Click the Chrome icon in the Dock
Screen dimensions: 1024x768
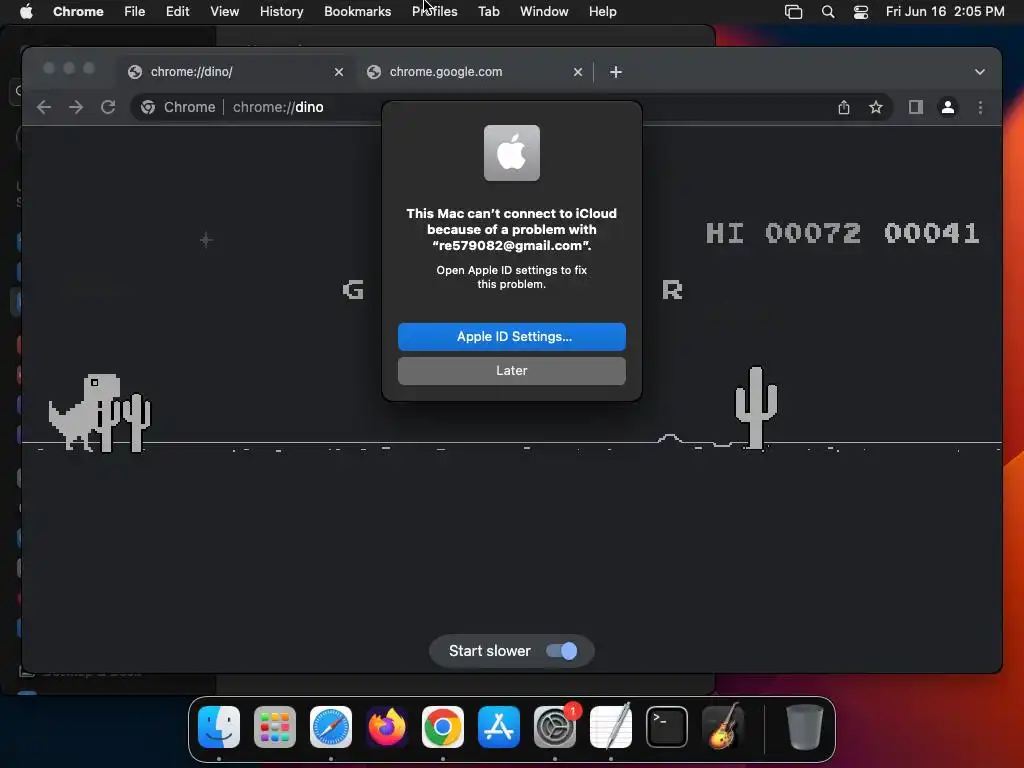tap(443, 726)
